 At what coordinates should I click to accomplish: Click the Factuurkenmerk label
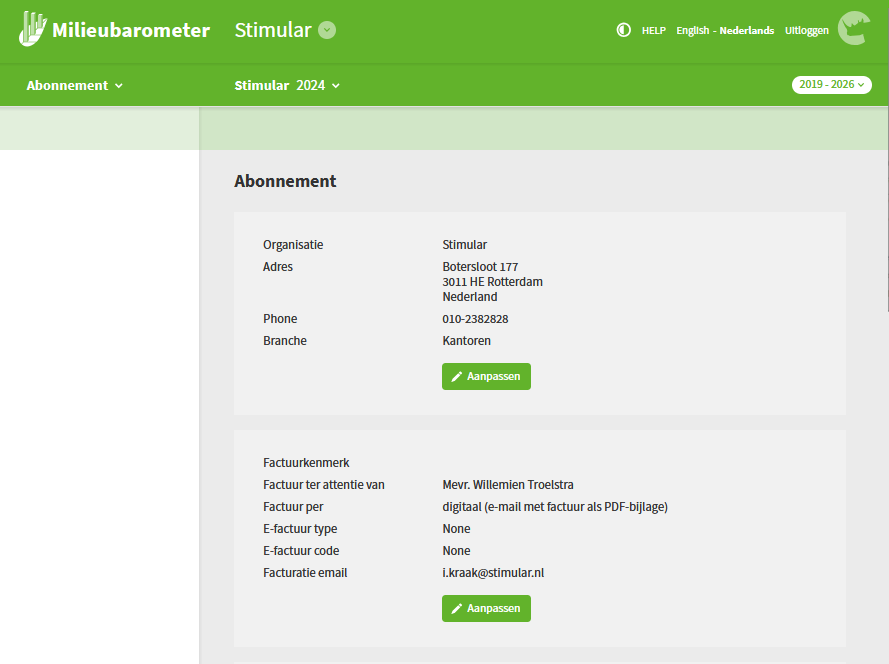[x=306, y=463]
